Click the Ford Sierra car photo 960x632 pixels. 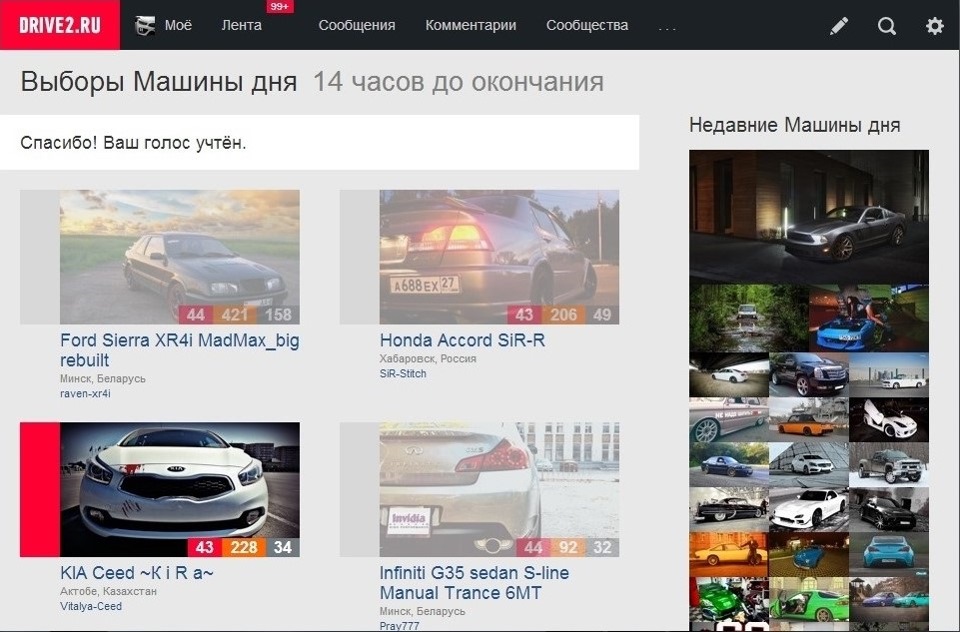pyautogui.click(x=179, y=257)
